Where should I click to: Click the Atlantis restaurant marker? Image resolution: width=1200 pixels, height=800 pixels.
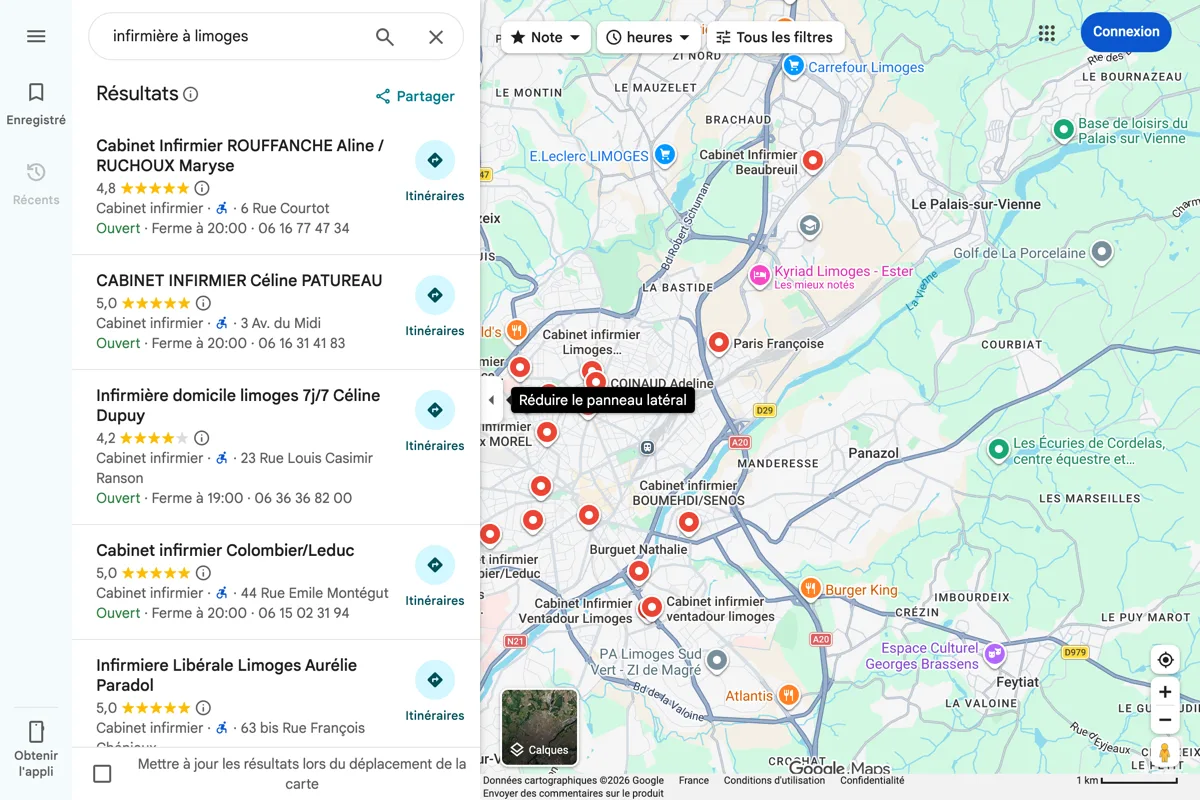point(789,695)
